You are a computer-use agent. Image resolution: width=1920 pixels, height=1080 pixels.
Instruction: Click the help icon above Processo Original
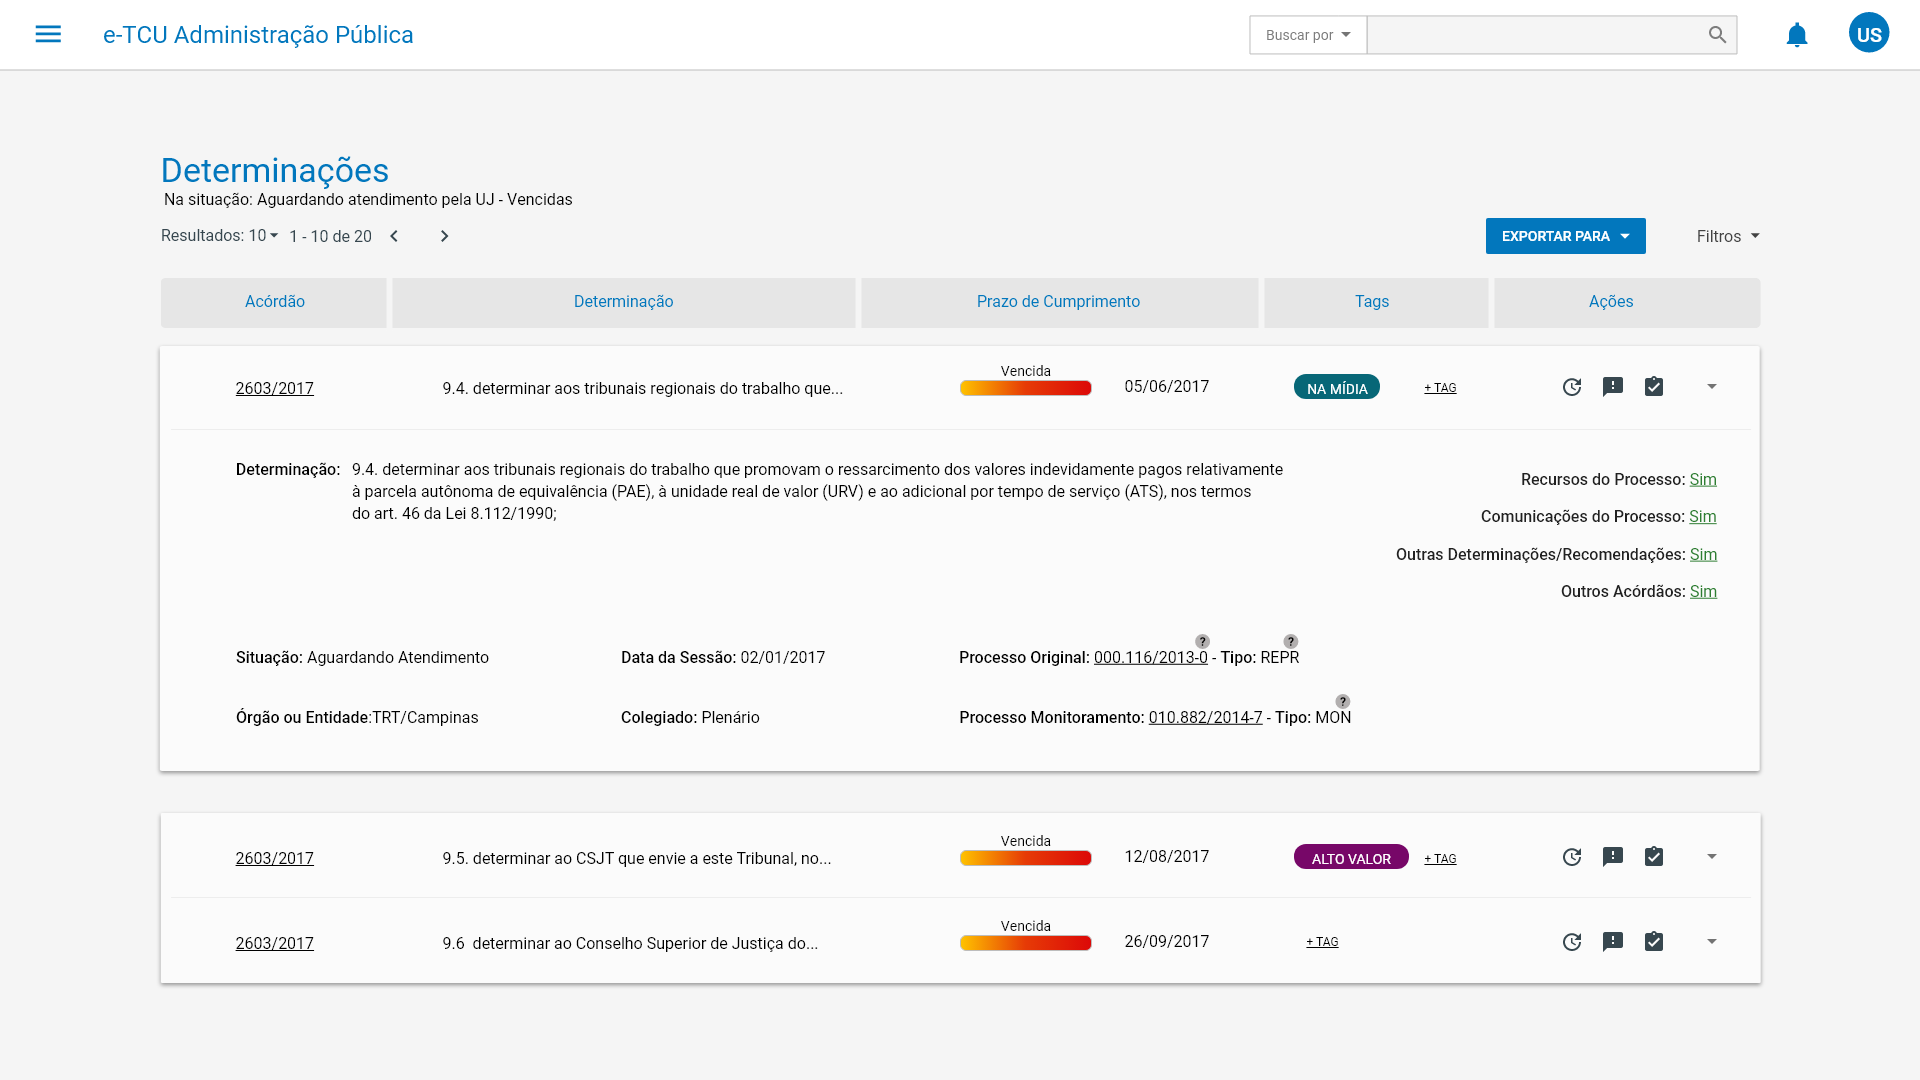click(1202, 642)
